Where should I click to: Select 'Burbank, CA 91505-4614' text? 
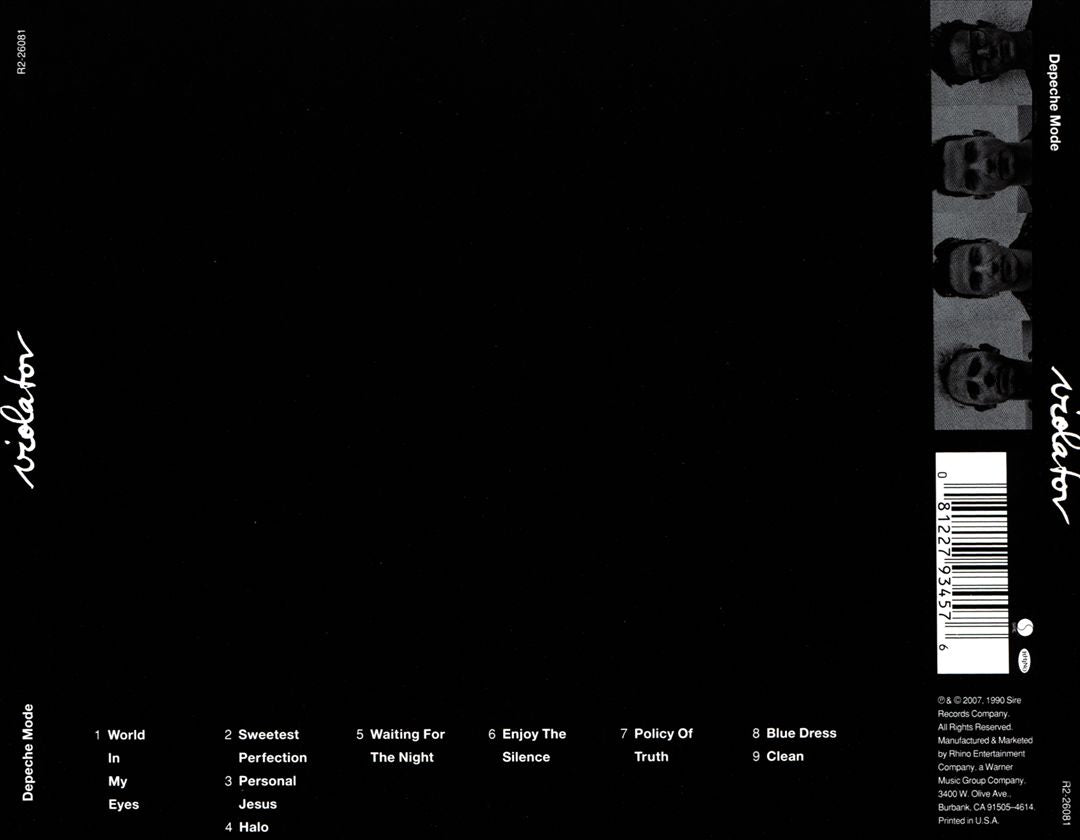[x=986, y=808]
